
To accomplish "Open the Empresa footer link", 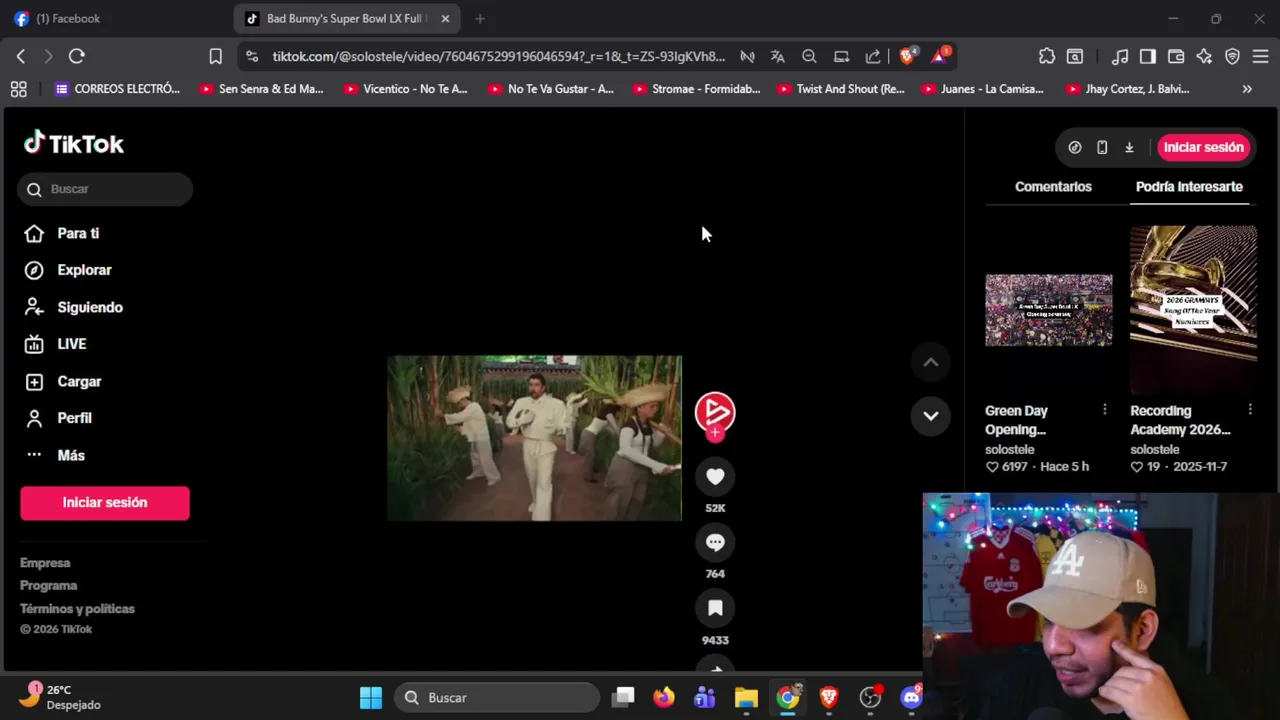I will point(45,563).
